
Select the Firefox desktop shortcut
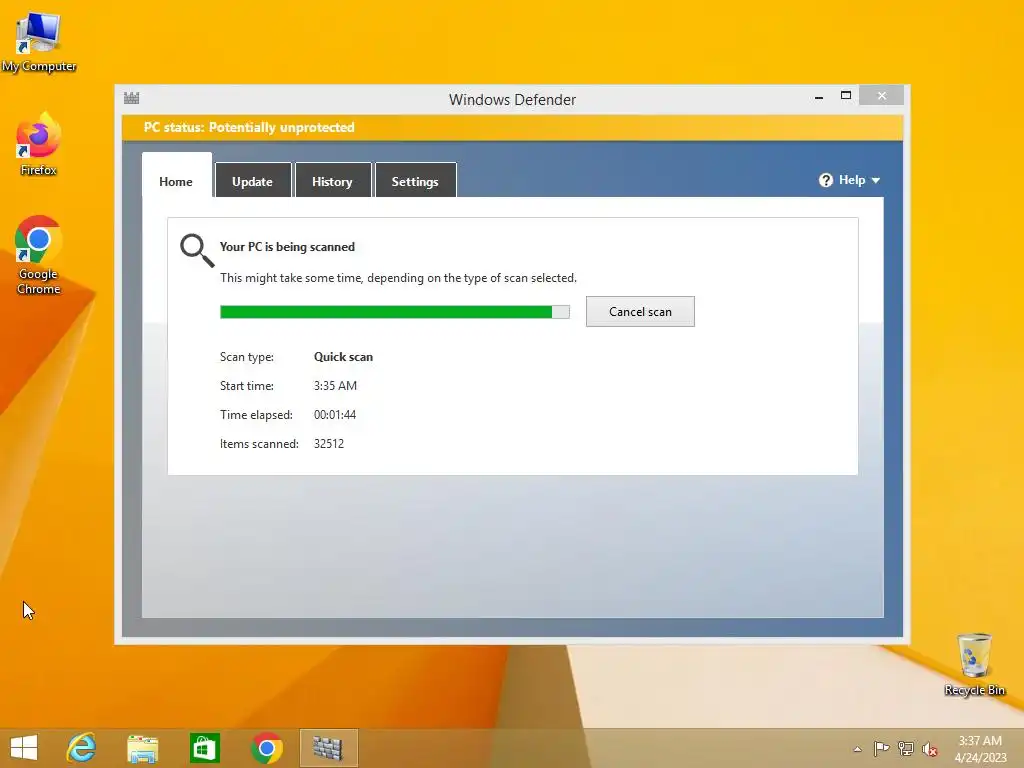[39, 144]
